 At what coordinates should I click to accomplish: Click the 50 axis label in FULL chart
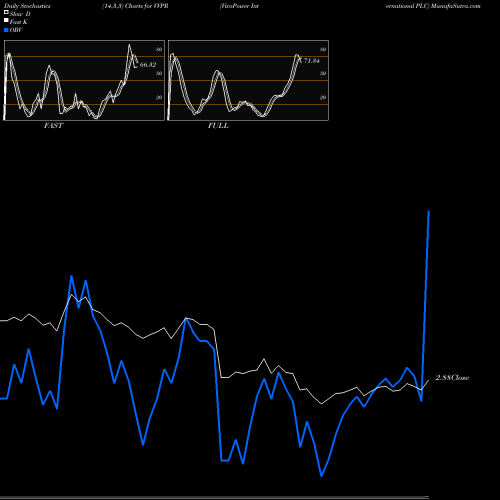coord(323,73)
